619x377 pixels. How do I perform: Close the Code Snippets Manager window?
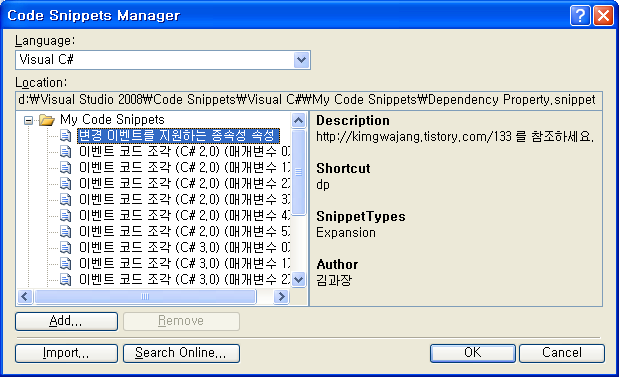coord(604,16)
